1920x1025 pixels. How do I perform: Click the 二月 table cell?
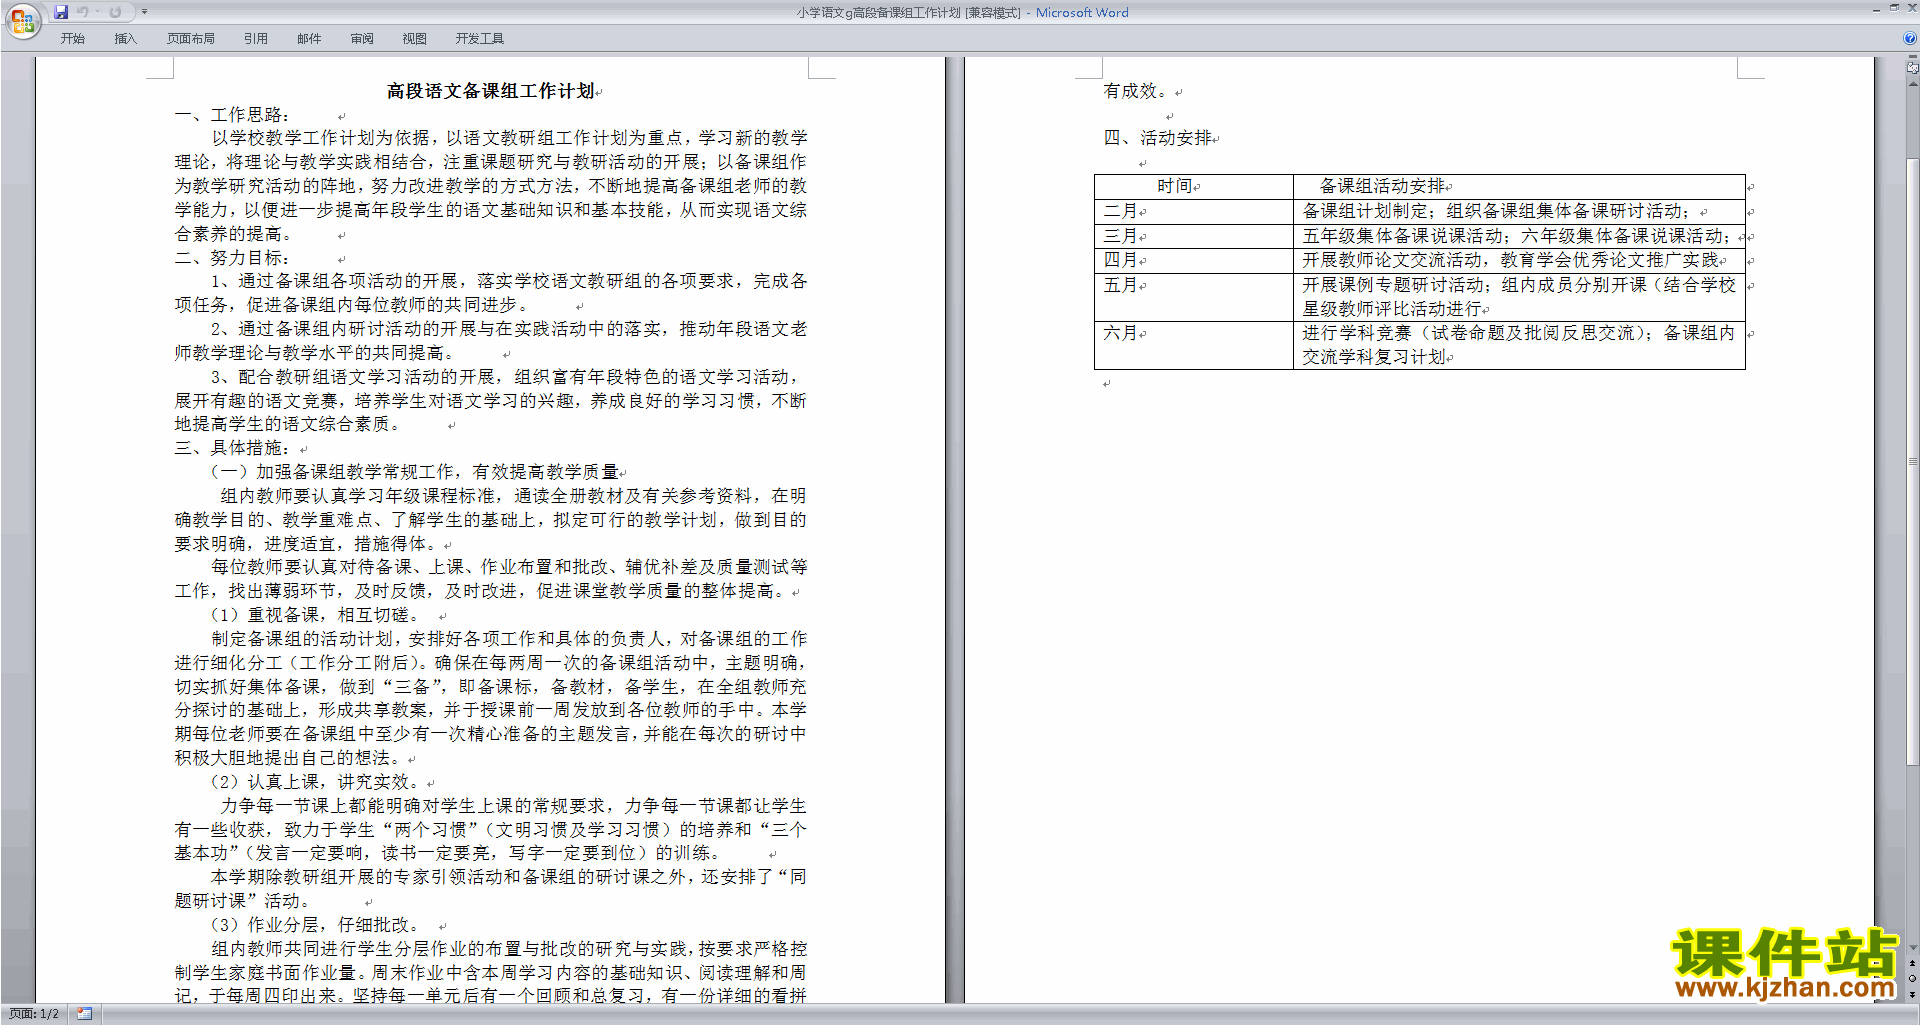point(1194,211)
